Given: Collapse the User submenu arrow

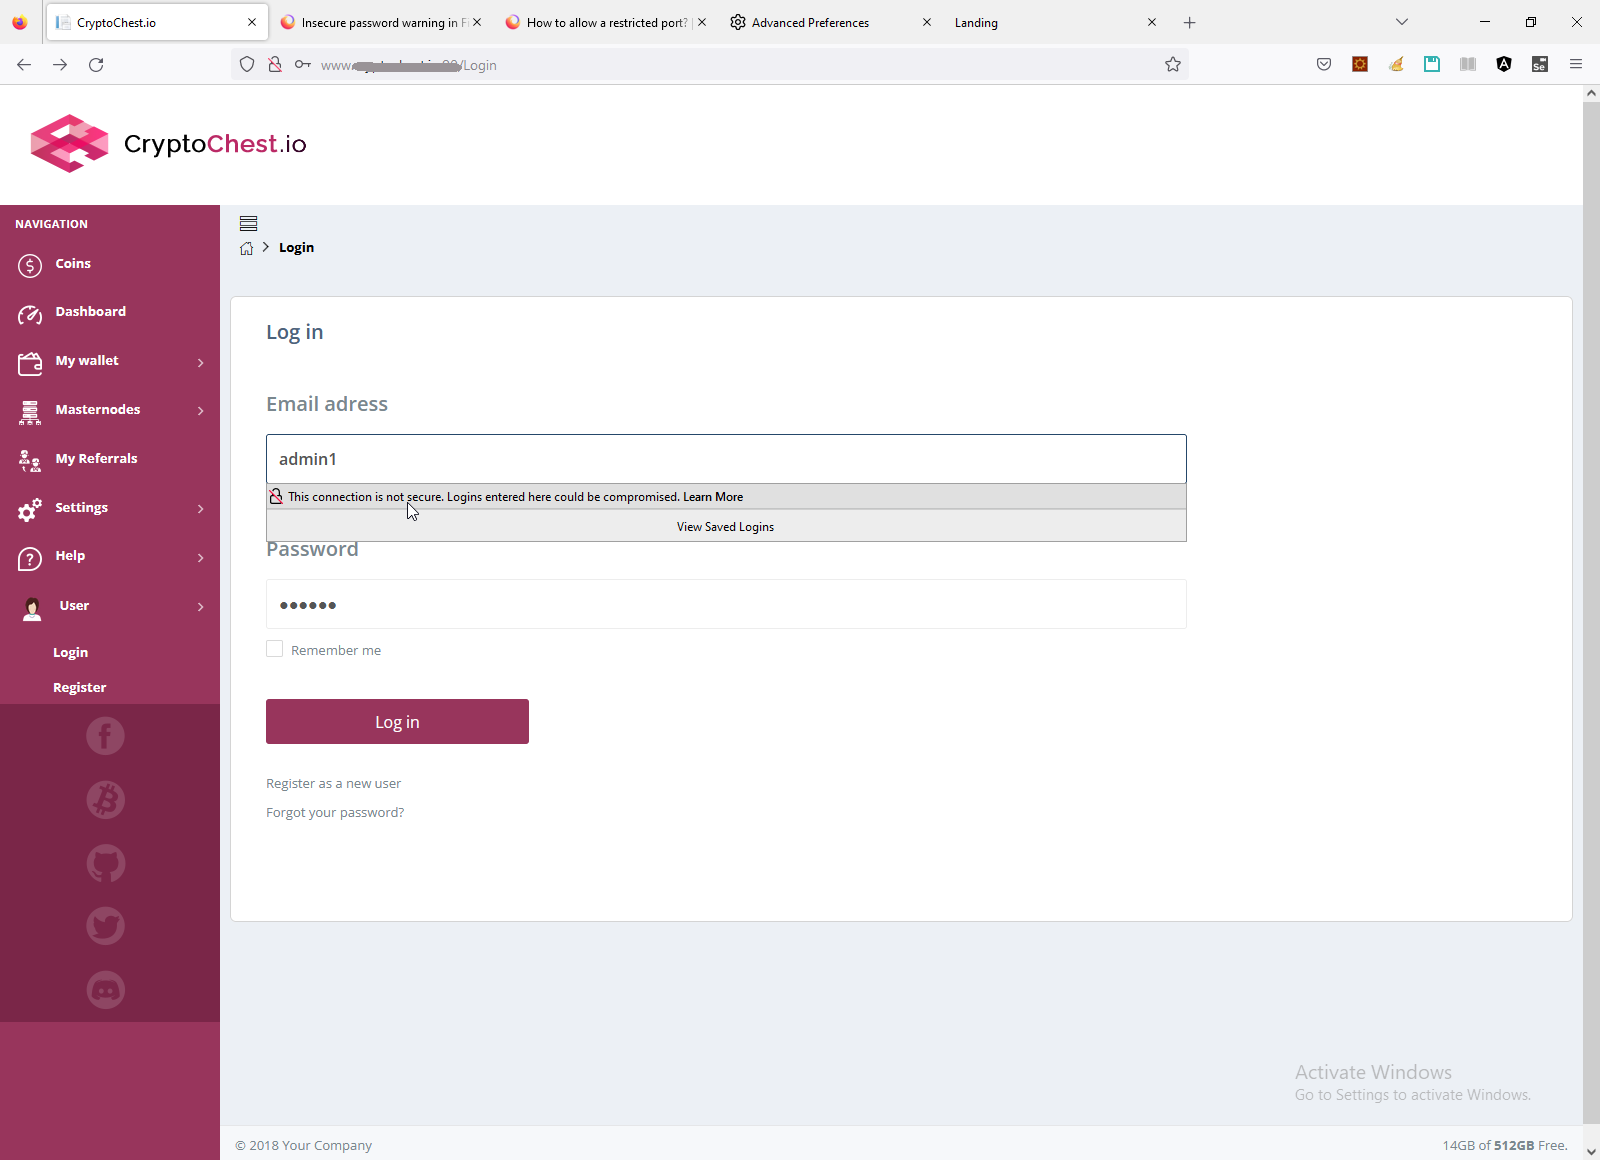Looking at the screenshot, I should pos(201,607).
